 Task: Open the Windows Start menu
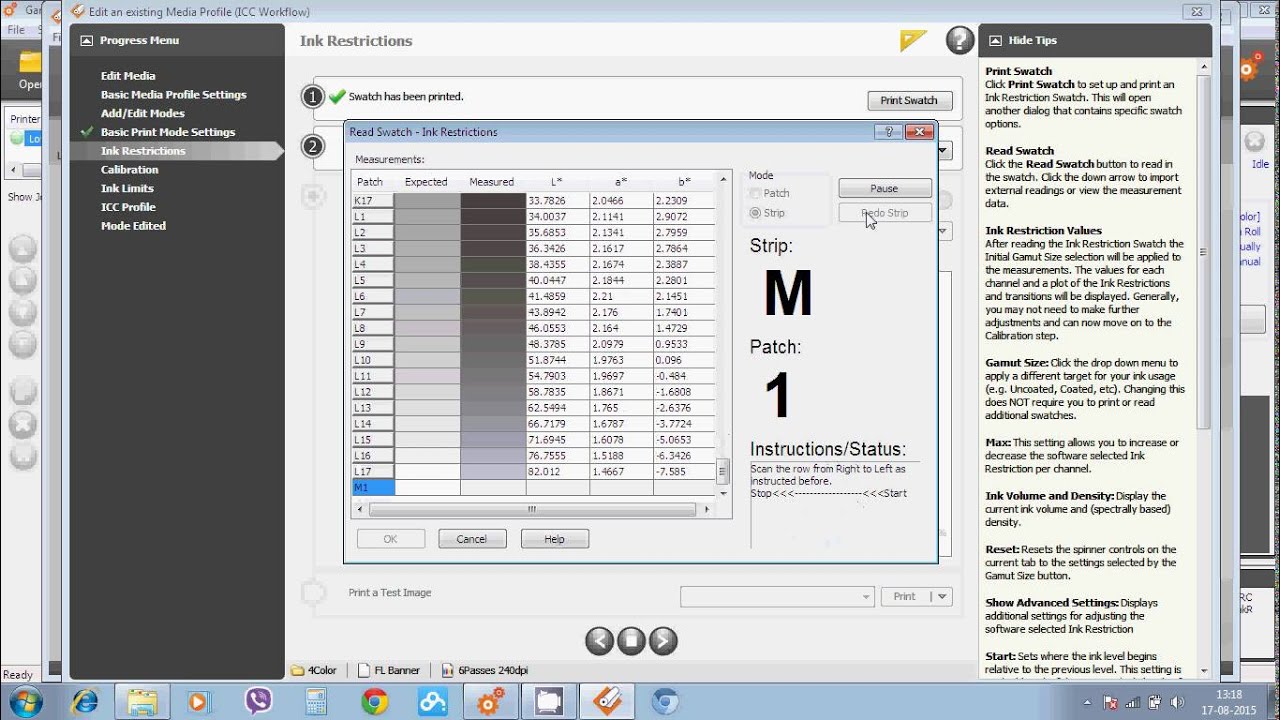click(x=24, y=700)
